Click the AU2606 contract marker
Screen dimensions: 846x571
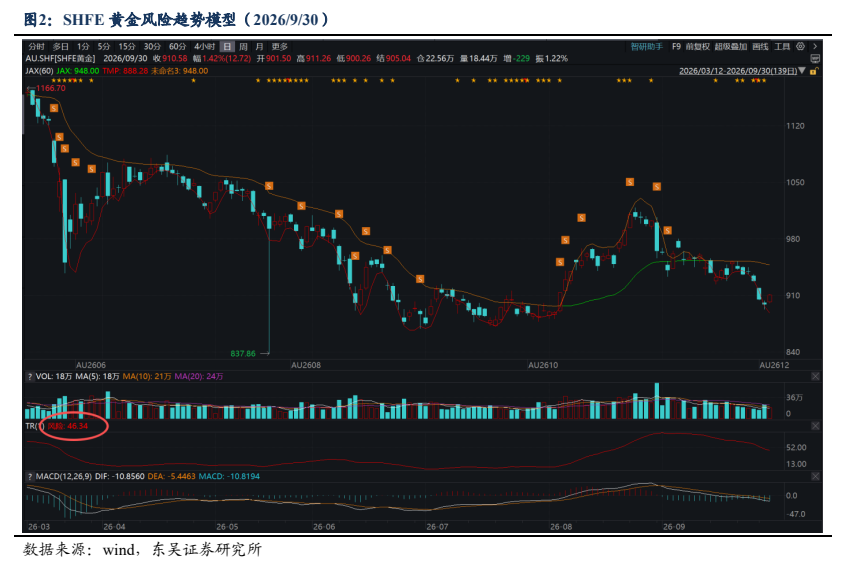pyautogui.click(x=91, y=365)
